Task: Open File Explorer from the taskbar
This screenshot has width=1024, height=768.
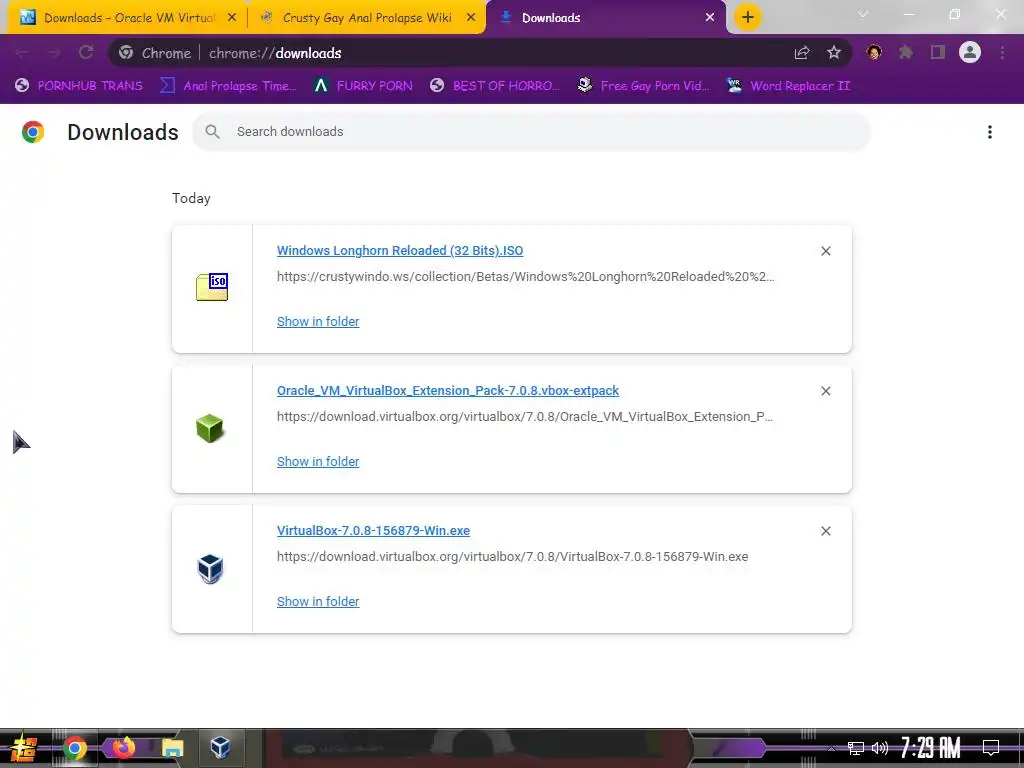Action: click(x=172, y=748)
